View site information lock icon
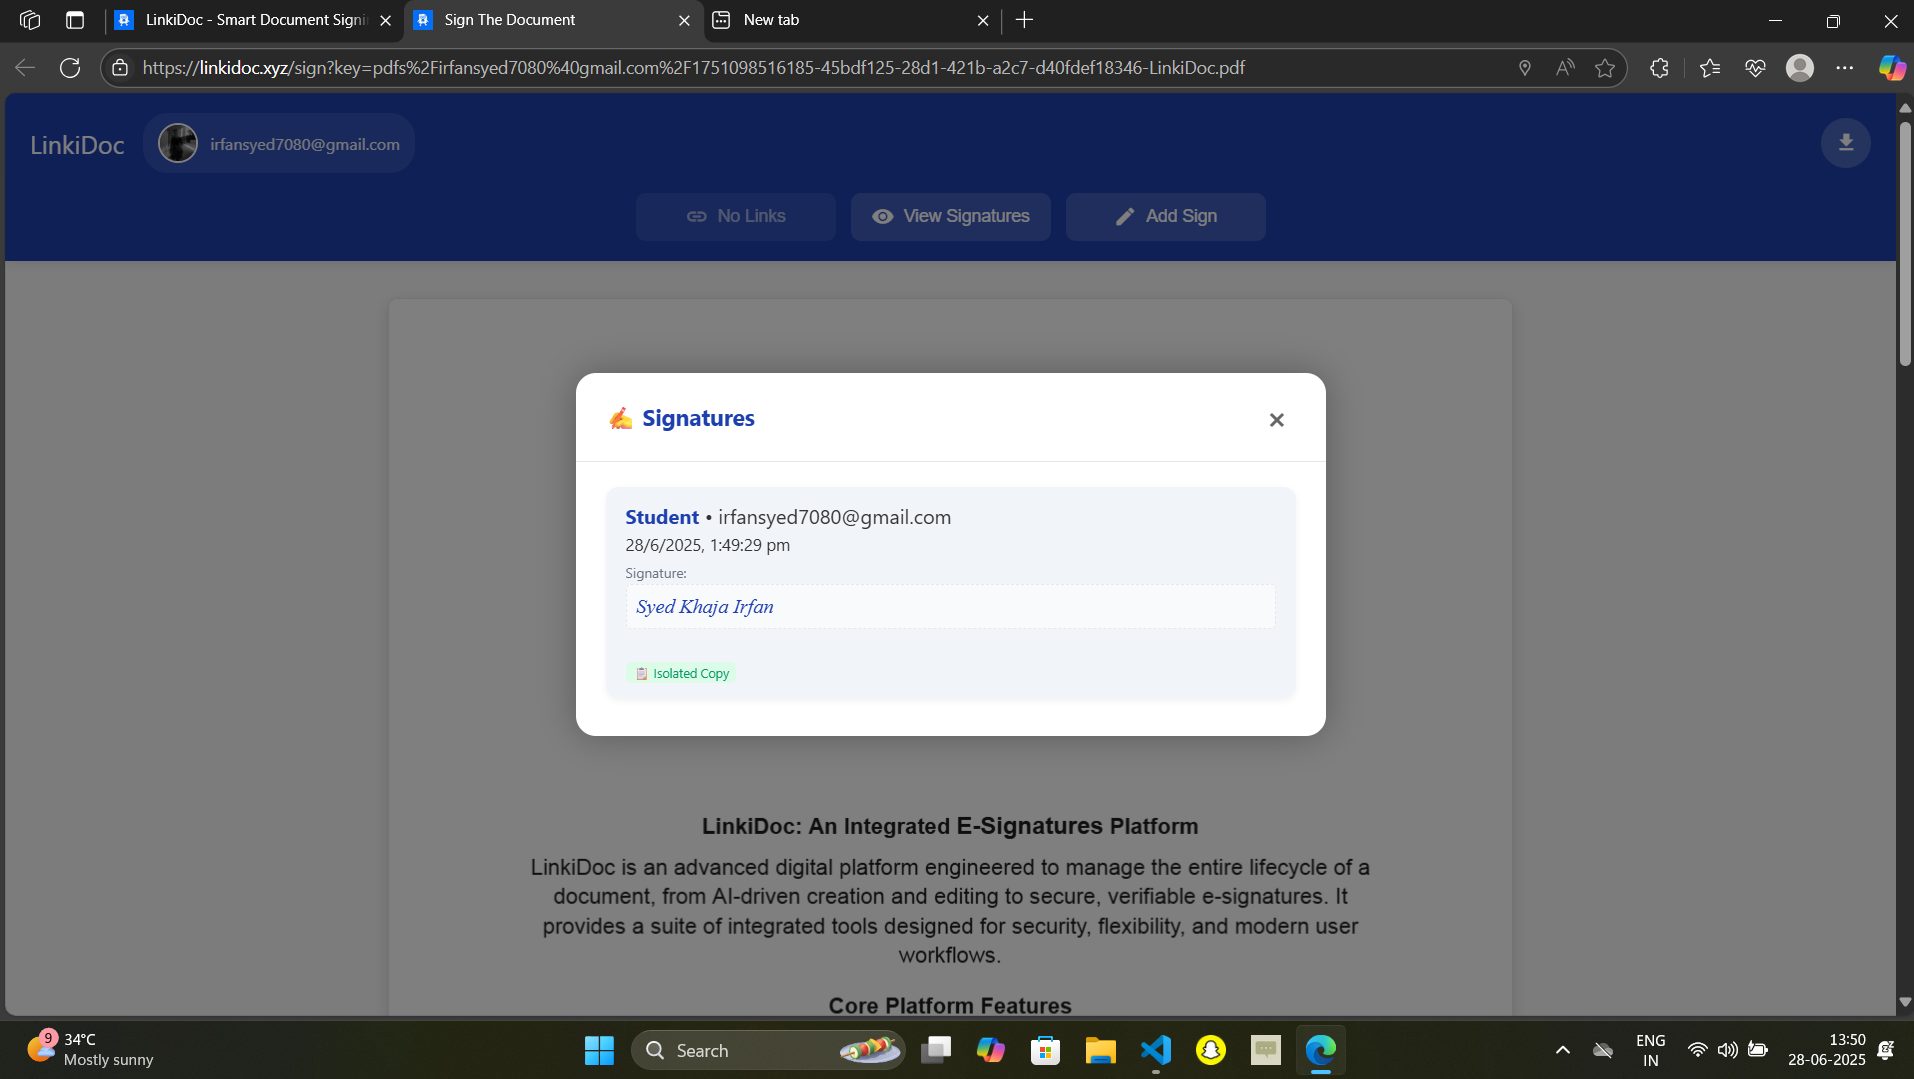 point(120,68)
